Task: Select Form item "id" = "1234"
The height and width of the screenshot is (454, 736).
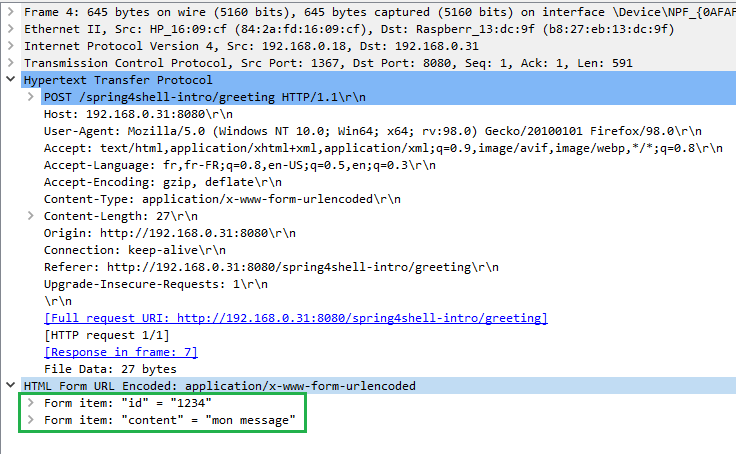Action: pos(128,403)
